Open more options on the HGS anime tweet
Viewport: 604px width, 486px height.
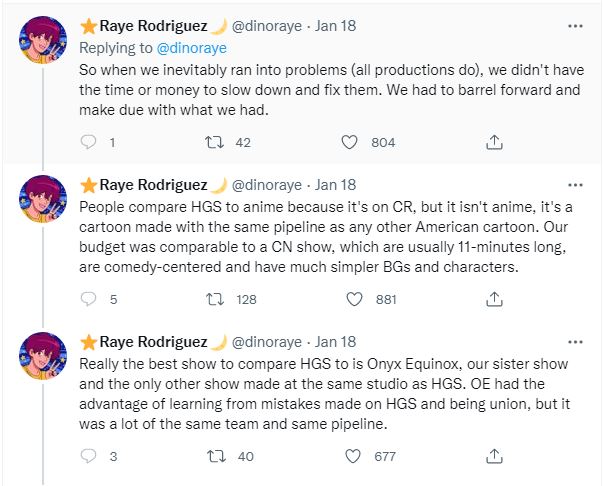(x=574, y=185)
